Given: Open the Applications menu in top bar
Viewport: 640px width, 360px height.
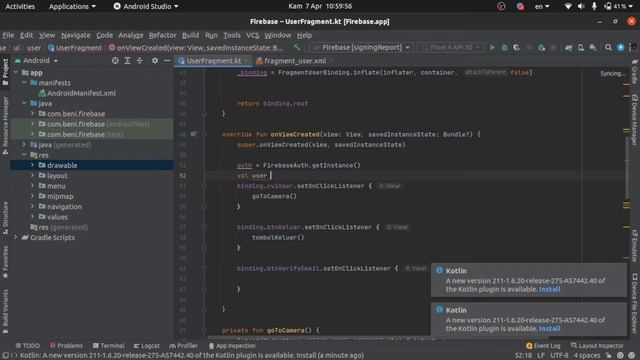Looking at the screenshot, I should pos(72,6).
